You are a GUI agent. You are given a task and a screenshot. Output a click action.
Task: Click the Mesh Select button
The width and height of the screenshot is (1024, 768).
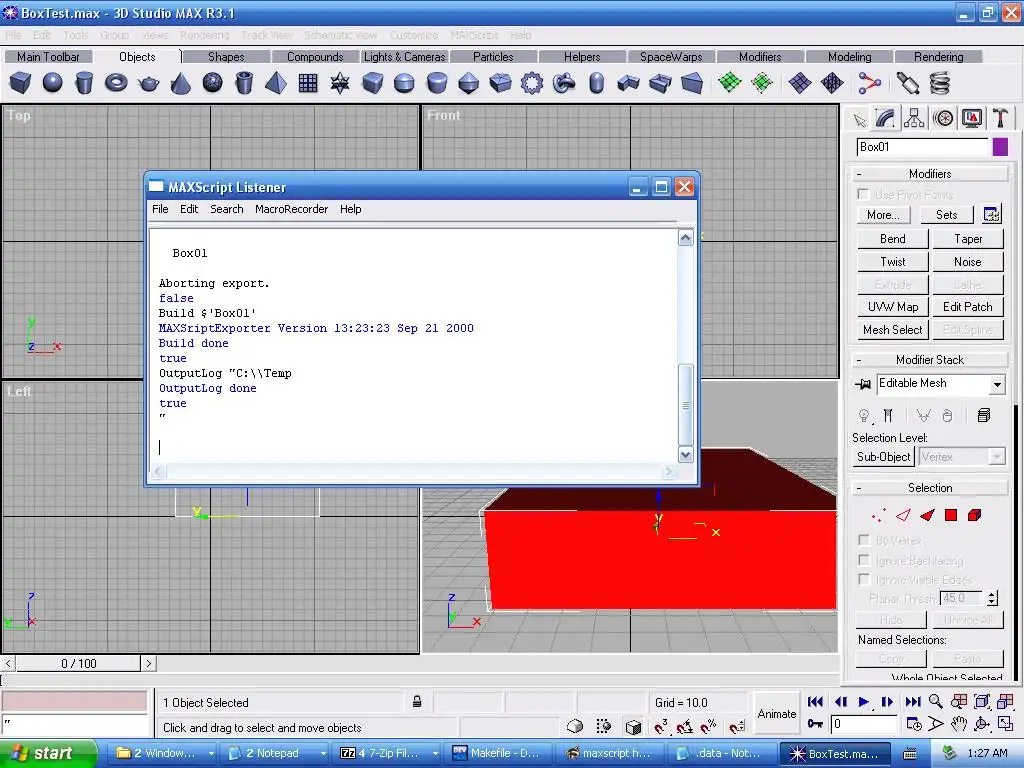892,330
